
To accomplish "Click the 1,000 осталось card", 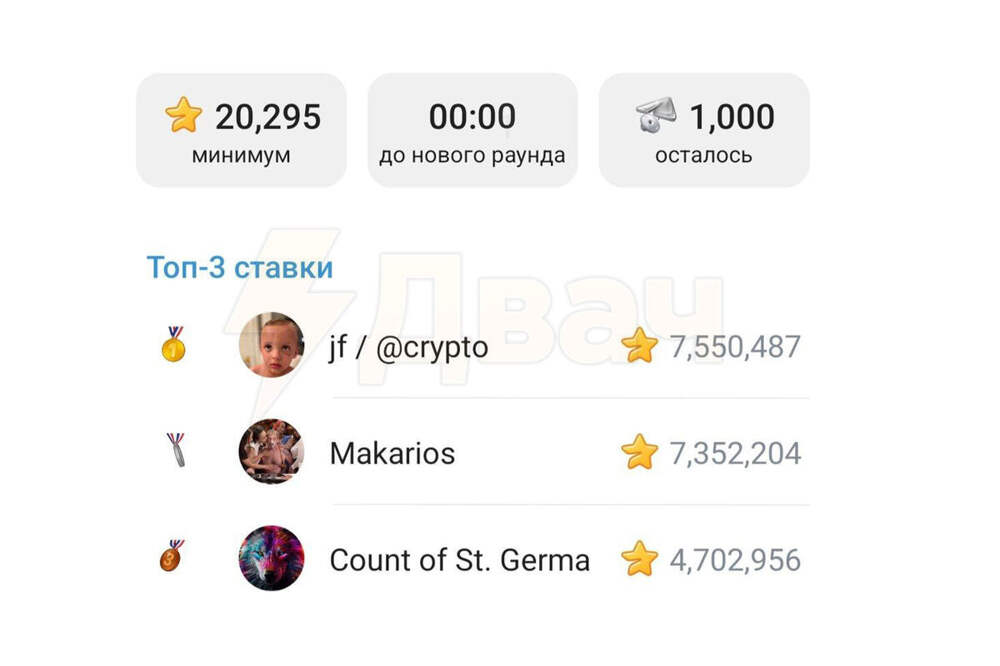I will 704,130.
